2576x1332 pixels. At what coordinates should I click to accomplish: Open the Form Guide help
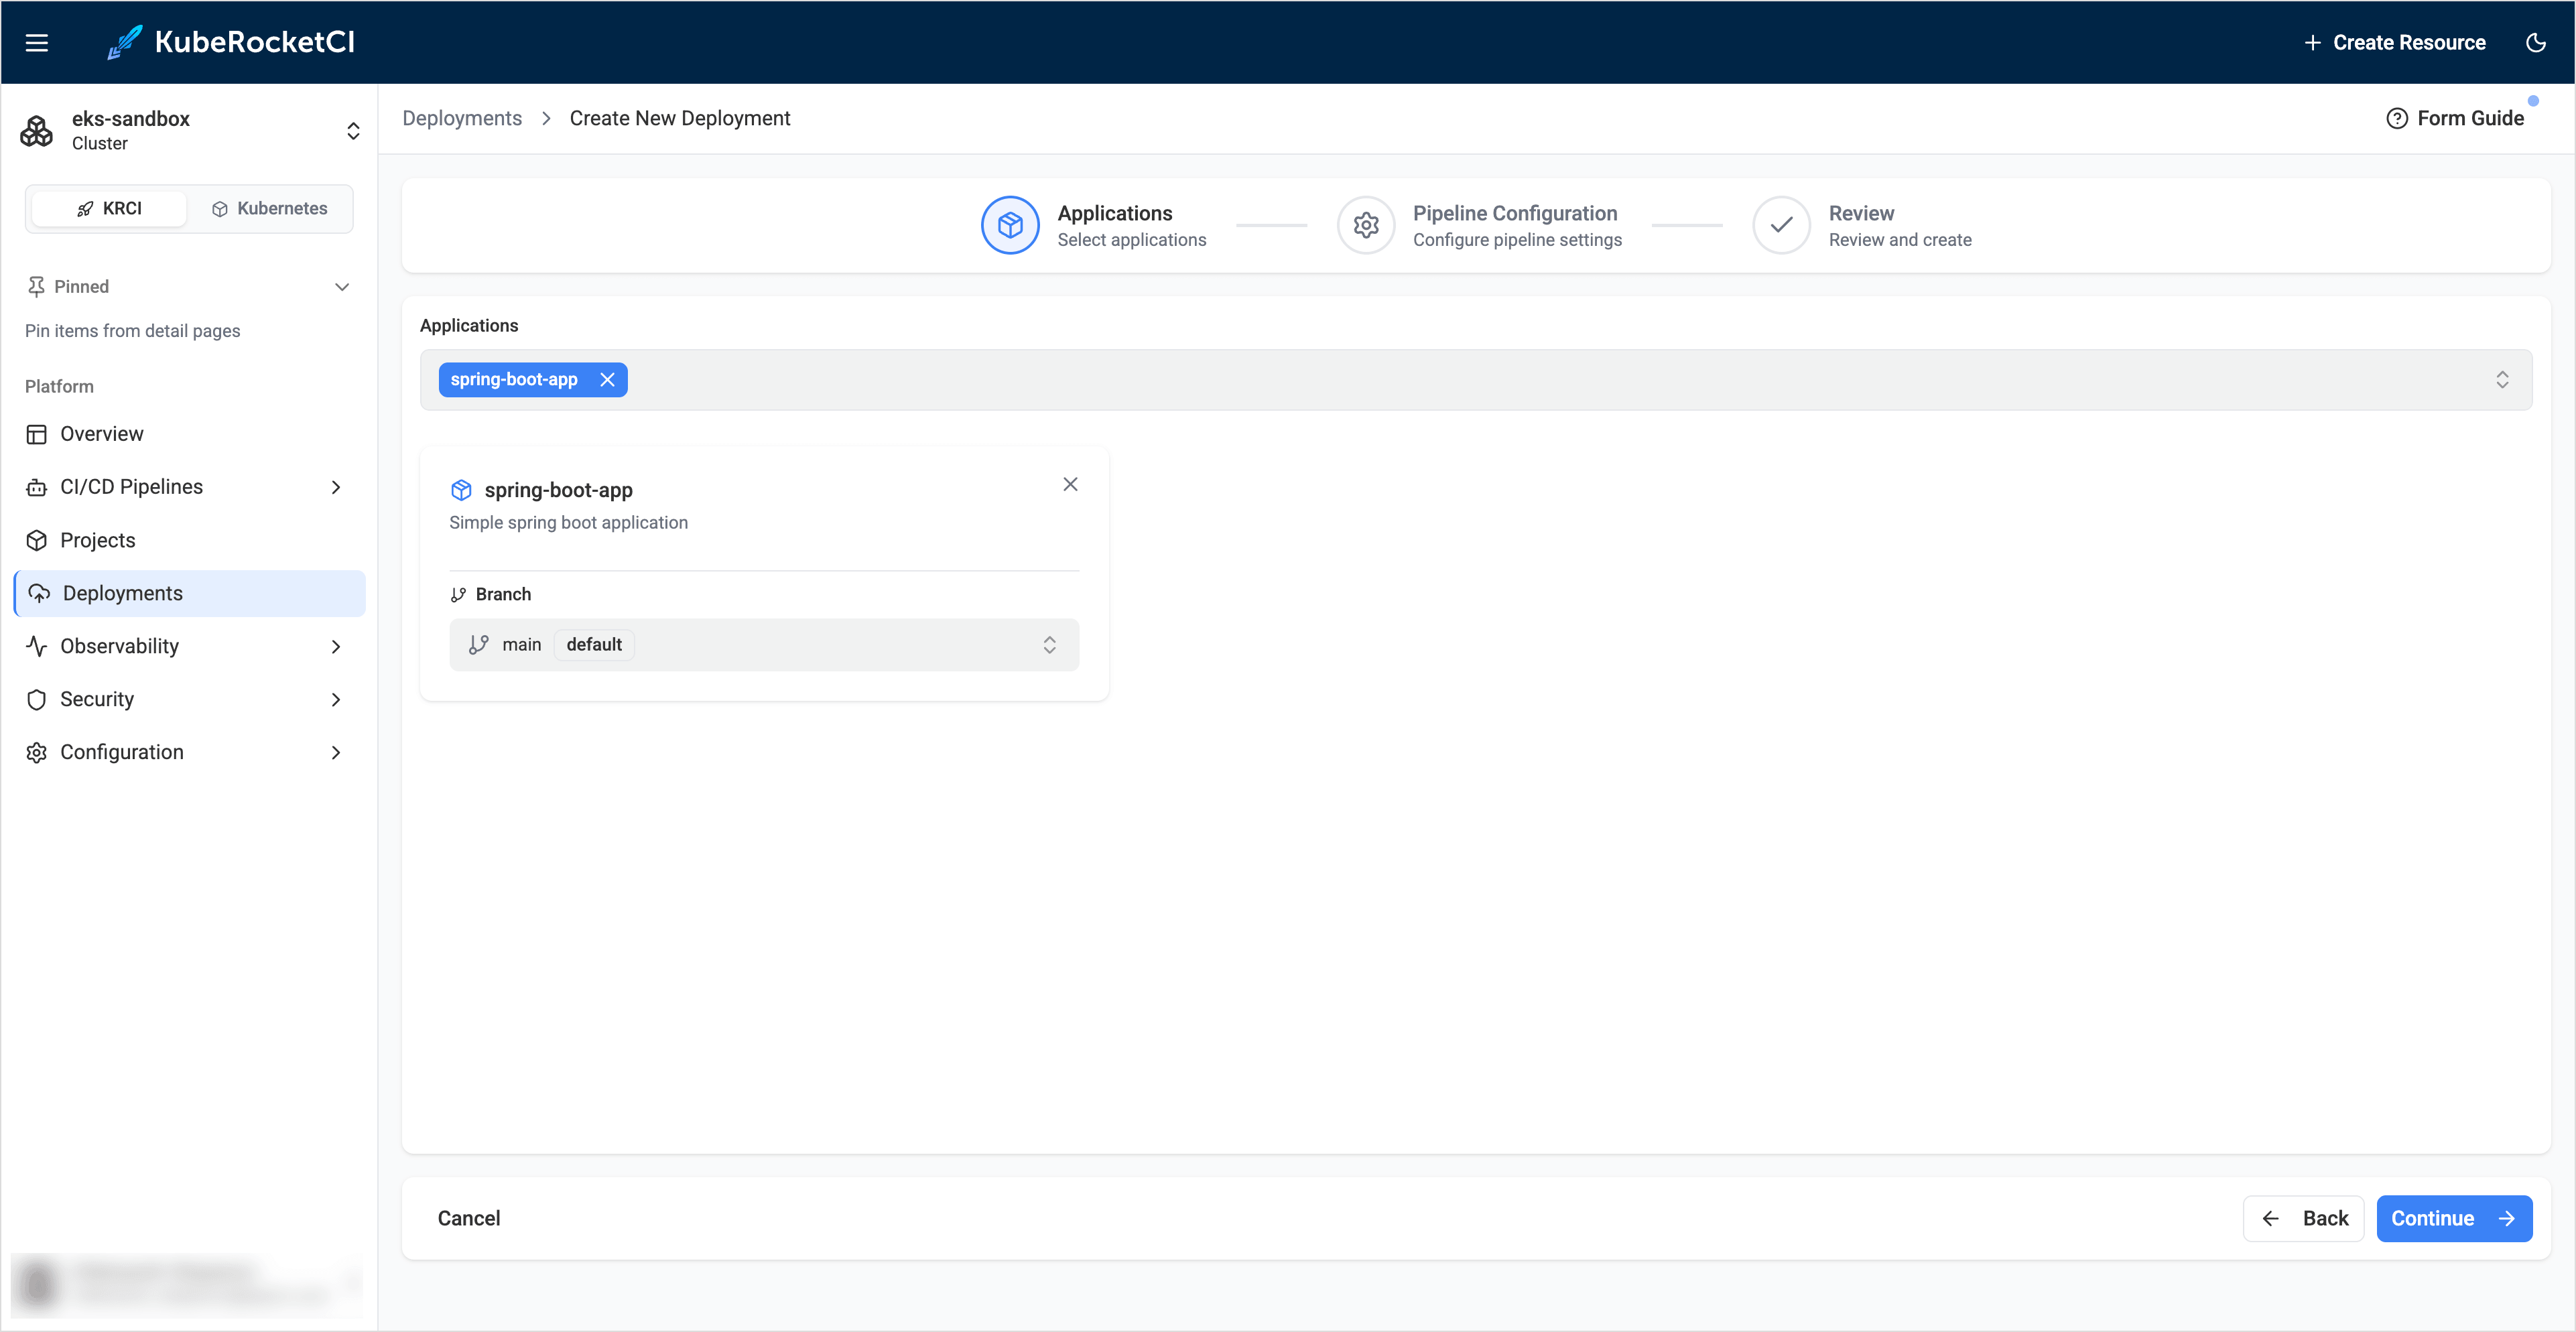tap(2455, 118)
